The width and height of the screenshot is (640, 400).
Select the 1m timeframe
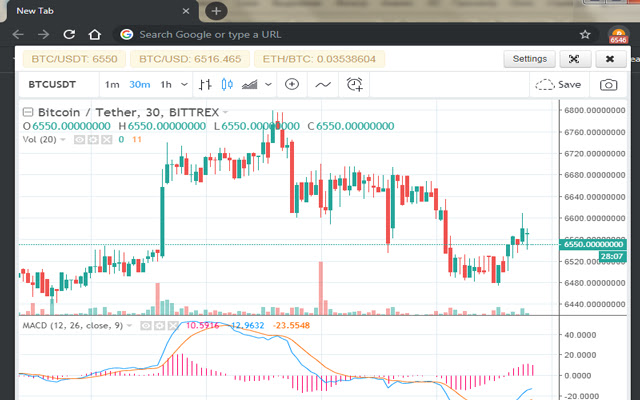click(112, 84)
